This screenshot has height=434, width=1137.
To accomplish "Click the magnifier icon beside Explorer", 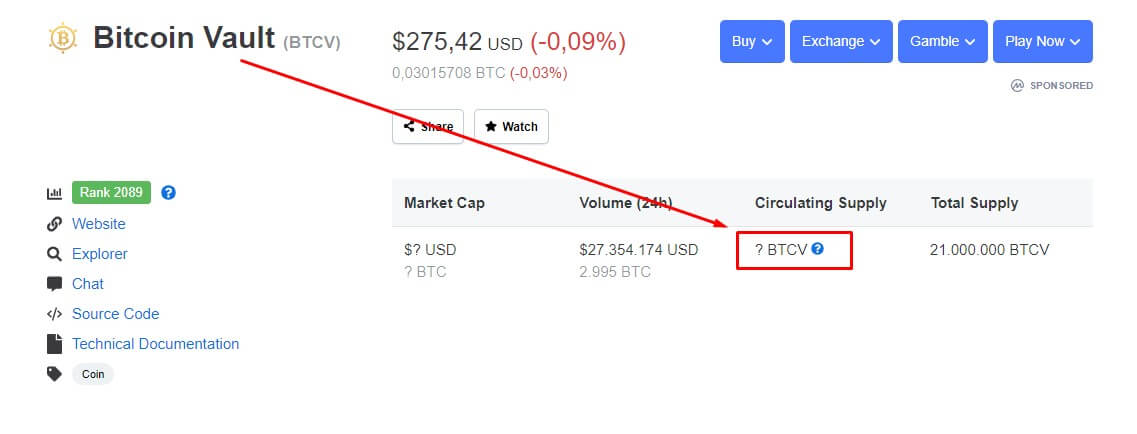I will [54, 254].
